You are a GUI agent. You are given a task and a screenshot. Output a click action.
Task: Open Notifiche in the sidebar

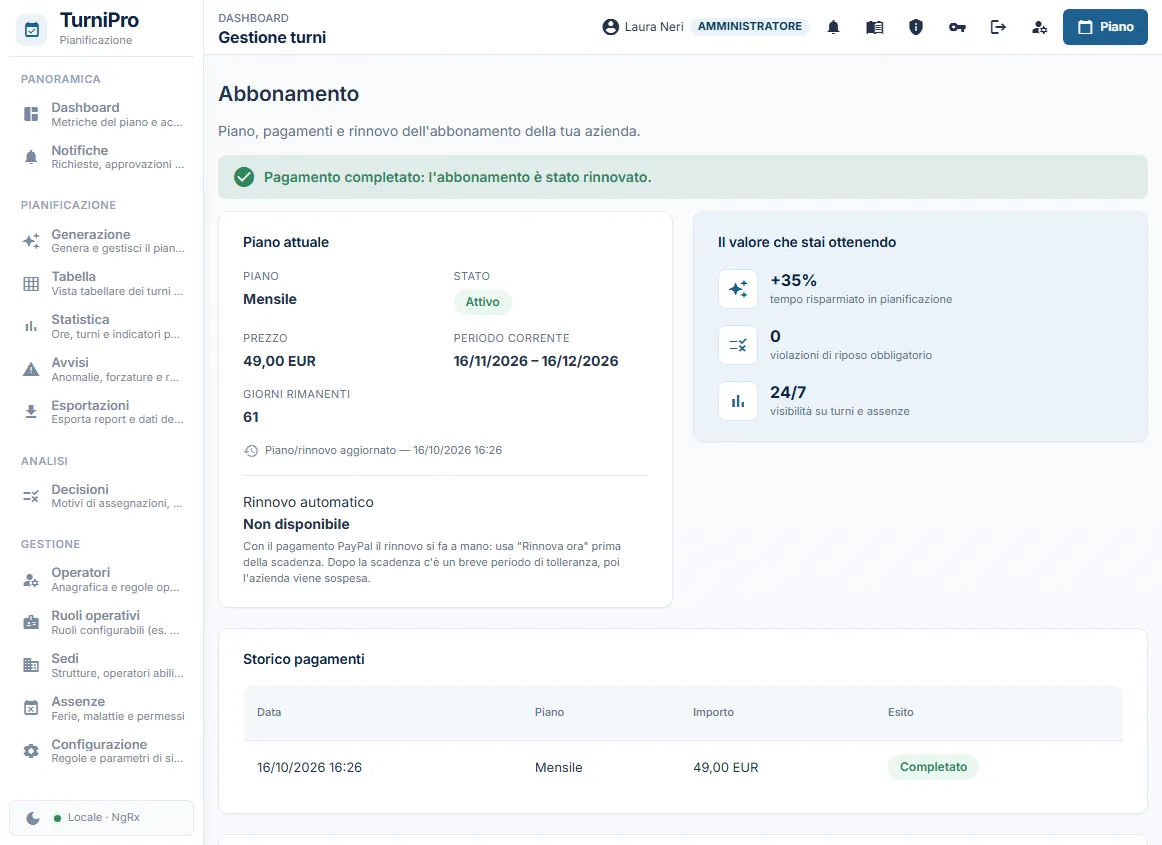click(x=102, y=156)
